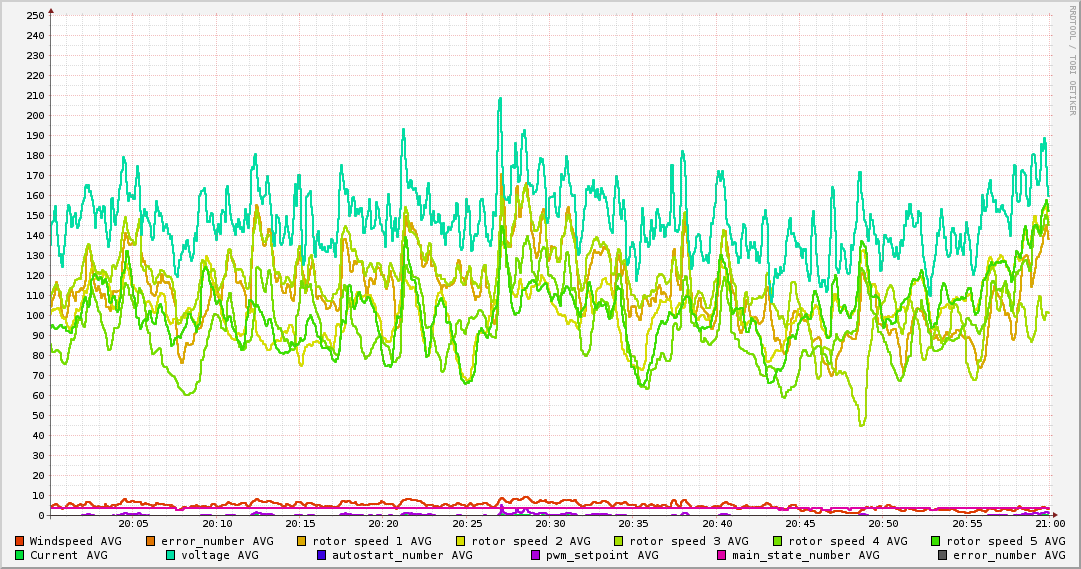Click the y-axis value 200
Screen dimensions: 1081x569
tap(34, 115)
